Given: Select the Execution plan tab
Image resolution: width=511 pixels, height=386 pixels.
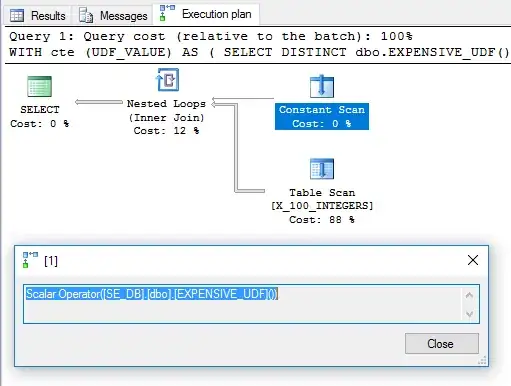Looking at the screenshot, I should (x=206, y=14).
